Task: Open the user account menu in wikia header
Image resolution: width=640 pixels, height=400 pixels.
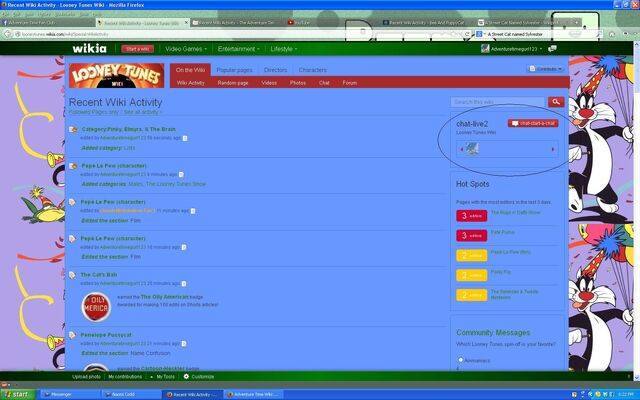Action: (511, 49)
